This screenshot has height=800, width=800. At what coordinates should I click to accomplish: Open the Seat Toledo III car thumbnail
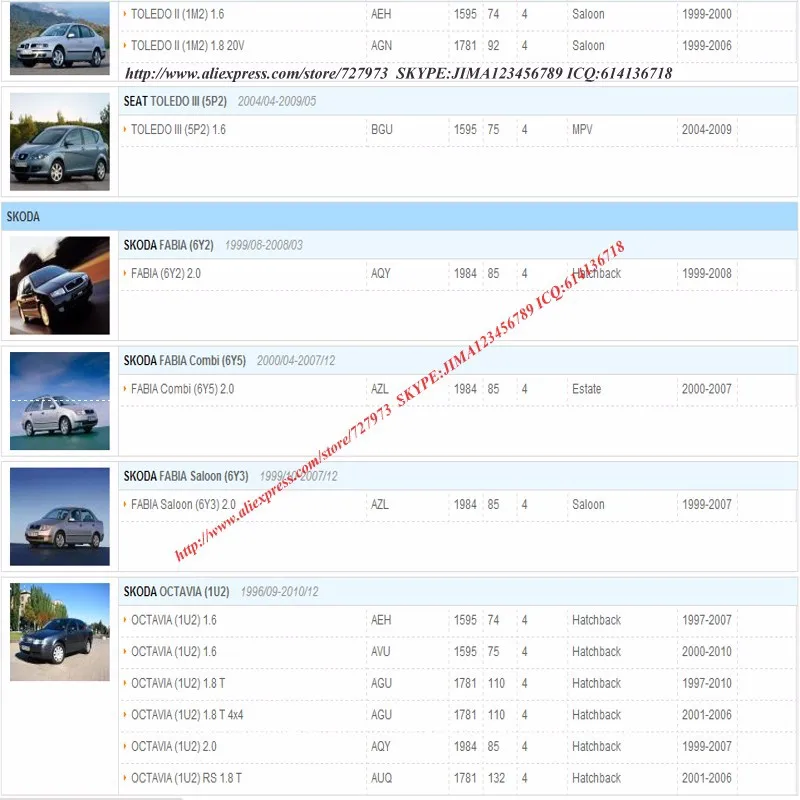(60, 141)
